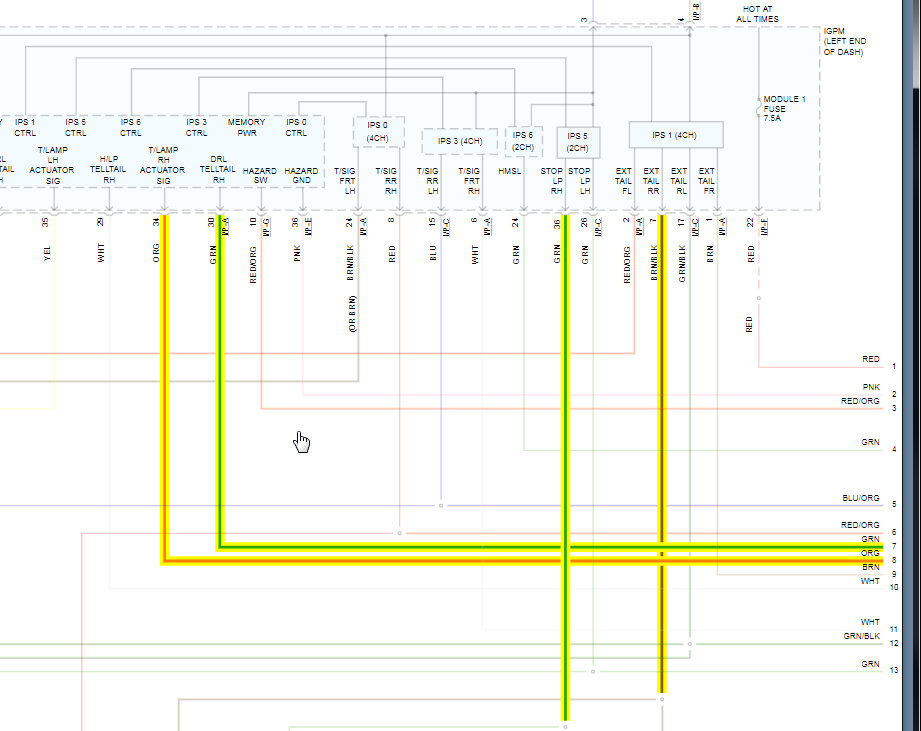This screenshot has height=731, width=921.
Task: Click the IPS 3 CTRL label
Action: click(x=197, y=127)
